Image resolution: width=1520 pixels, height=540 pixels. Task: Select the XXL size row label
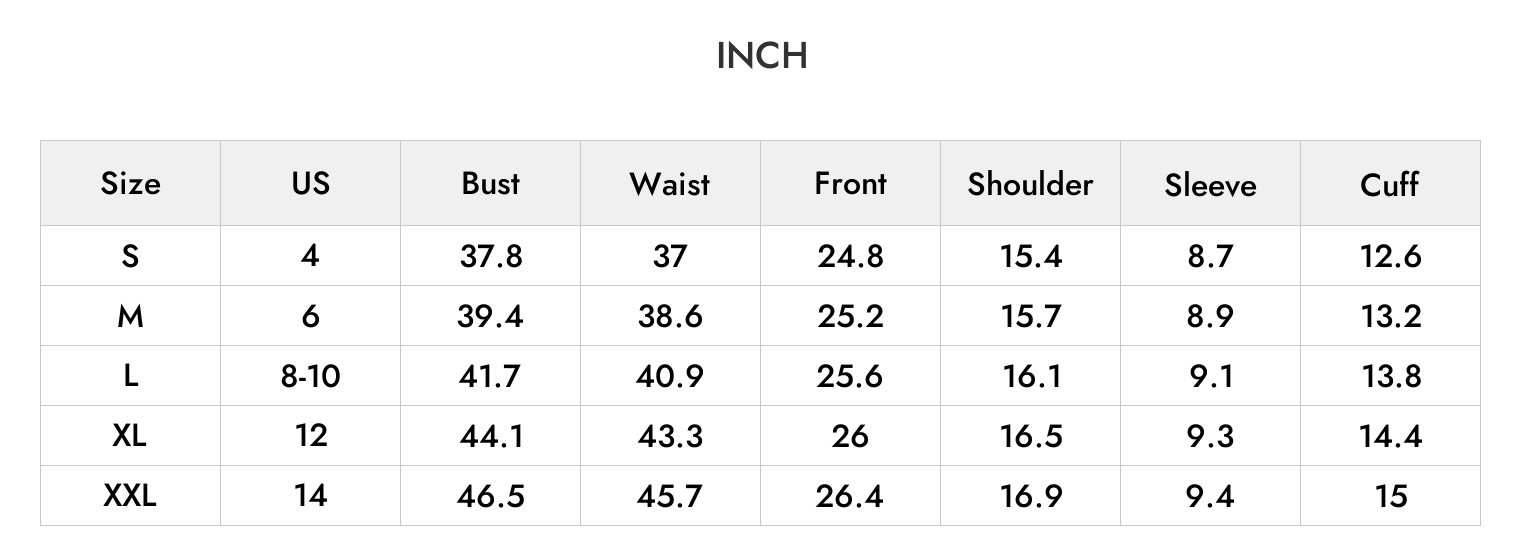point(130,496)
